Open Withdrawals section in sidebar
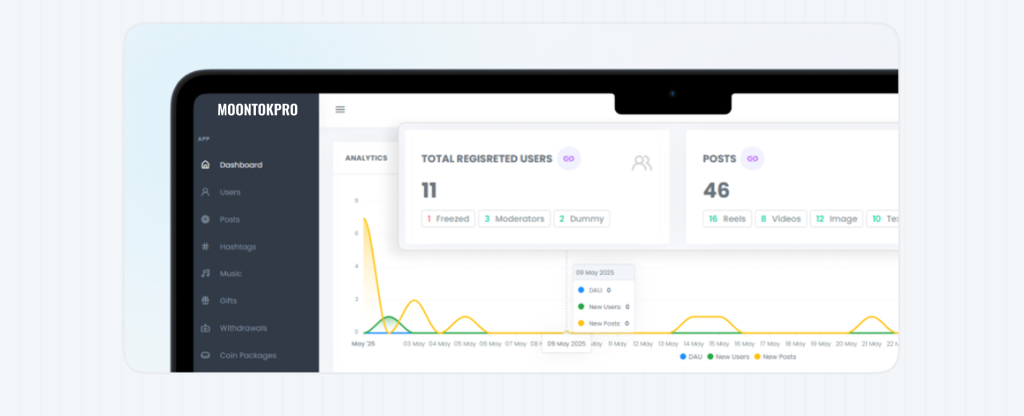1024x416 pixels. click(243, 328)
